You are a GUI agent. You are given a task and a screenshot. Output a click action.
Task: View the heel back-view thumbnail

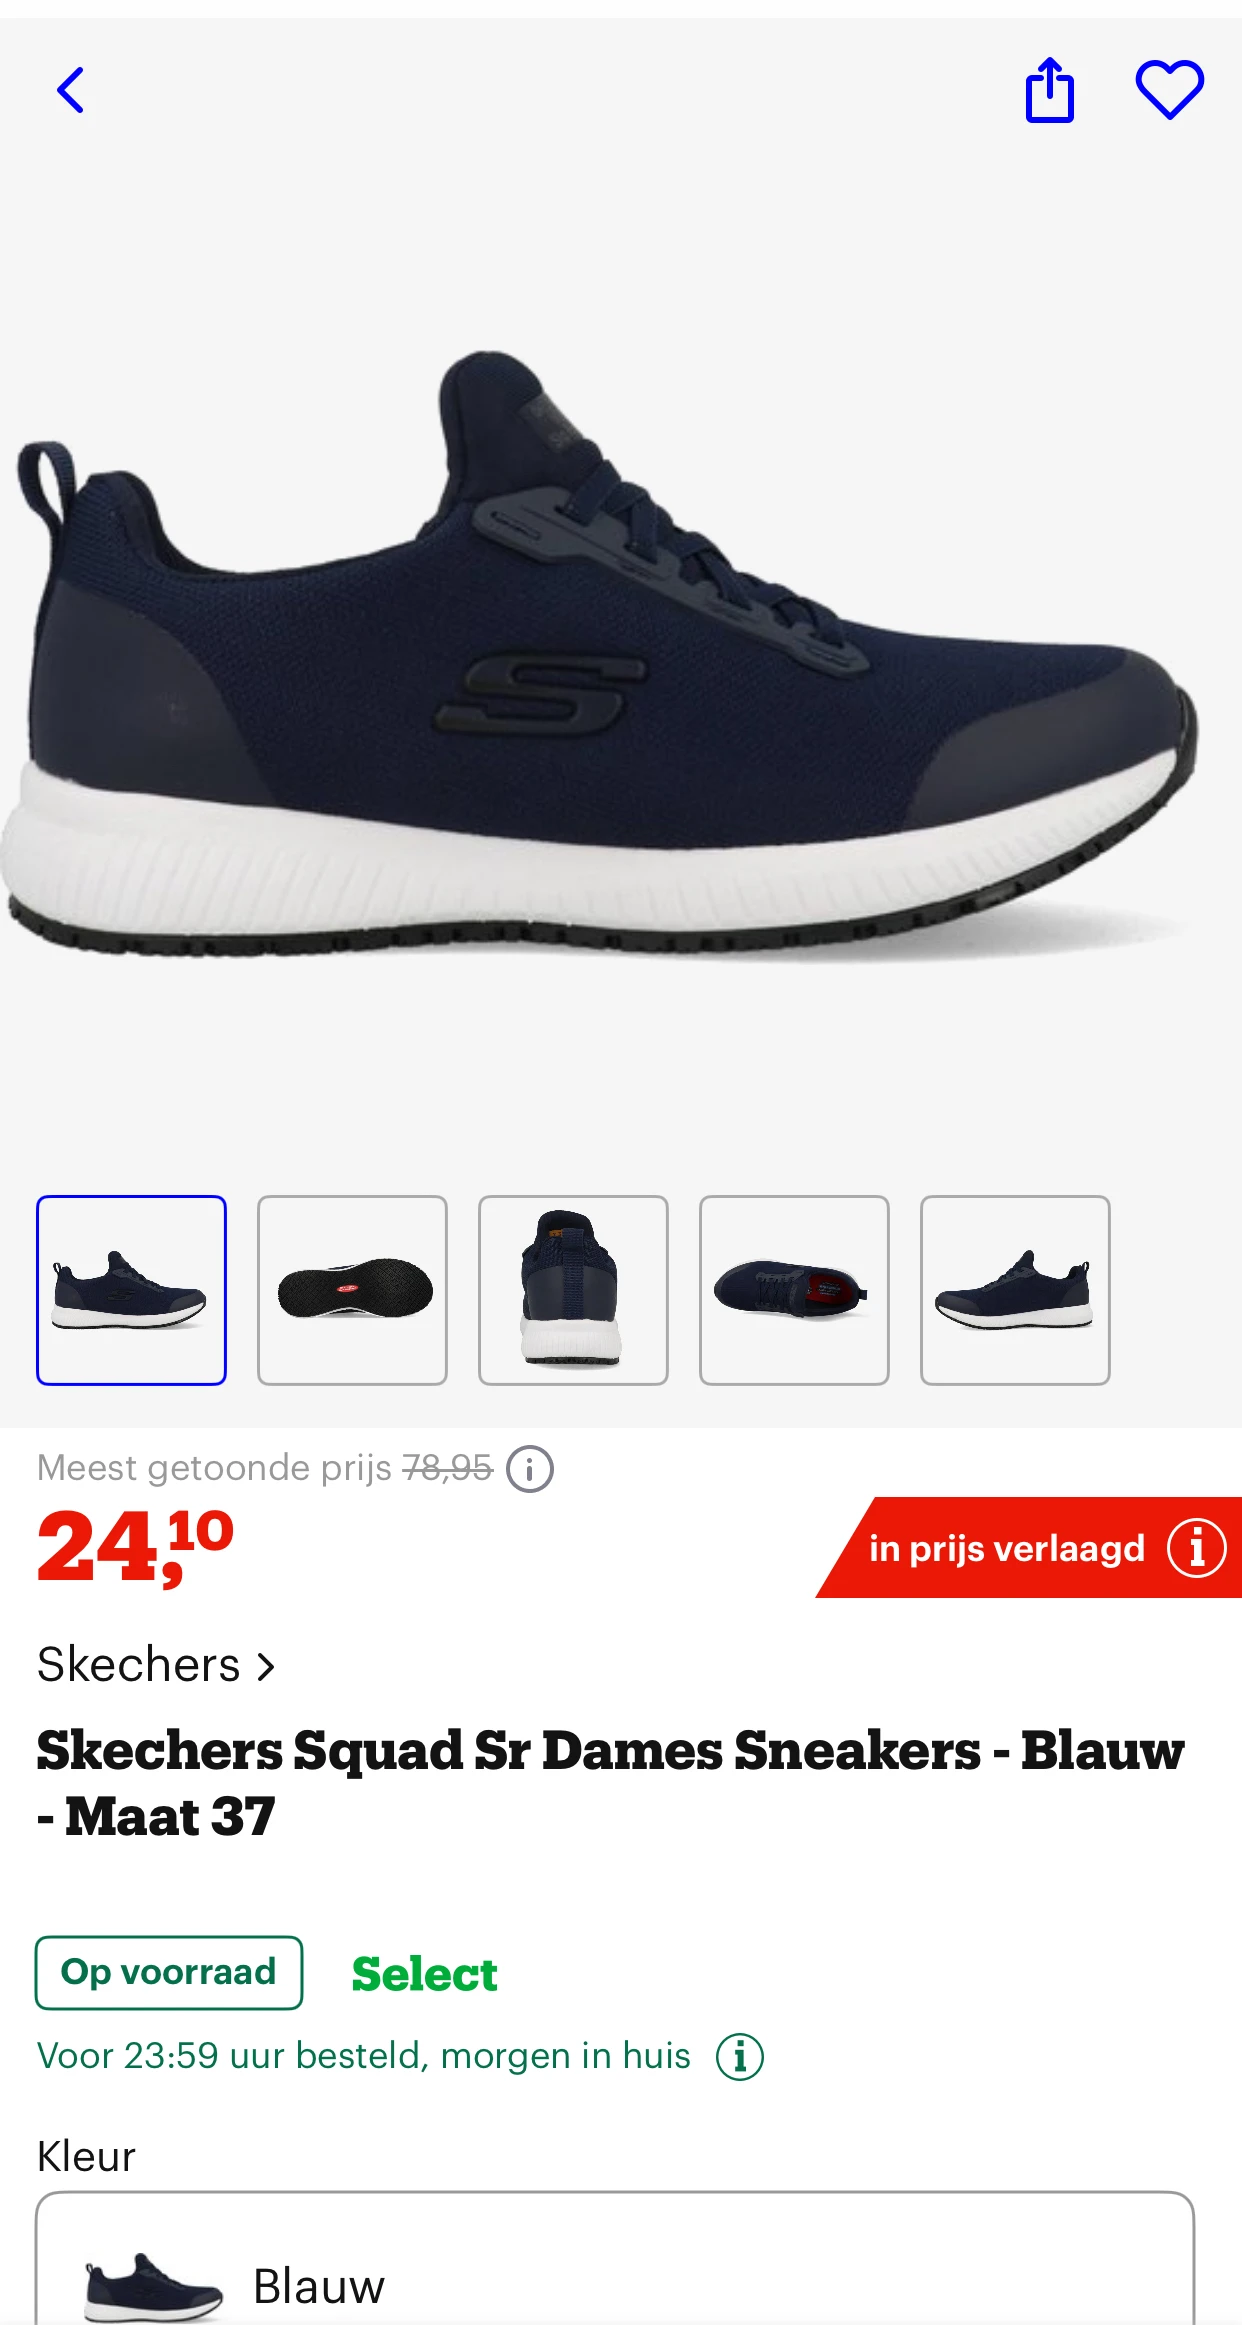coord(573,1290)
